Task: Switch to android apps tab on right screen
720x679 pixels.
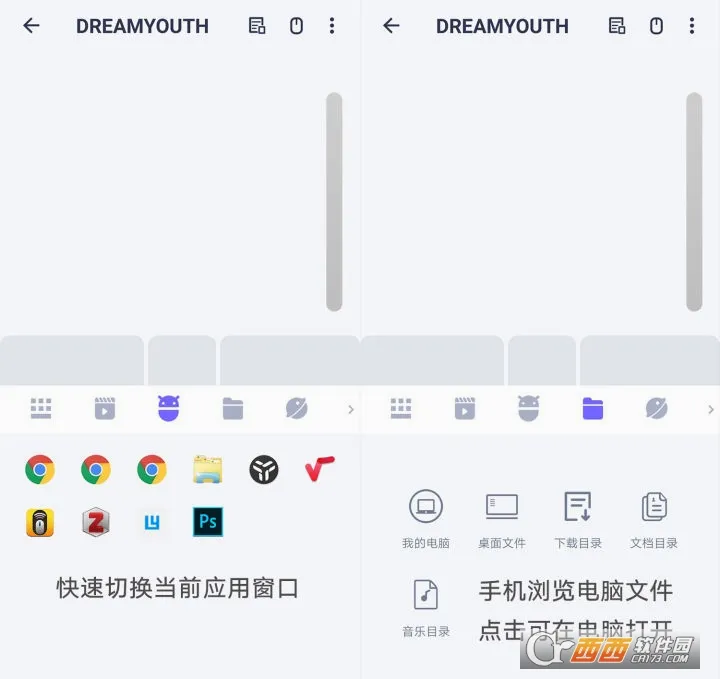Action: (x=529, y=408)
